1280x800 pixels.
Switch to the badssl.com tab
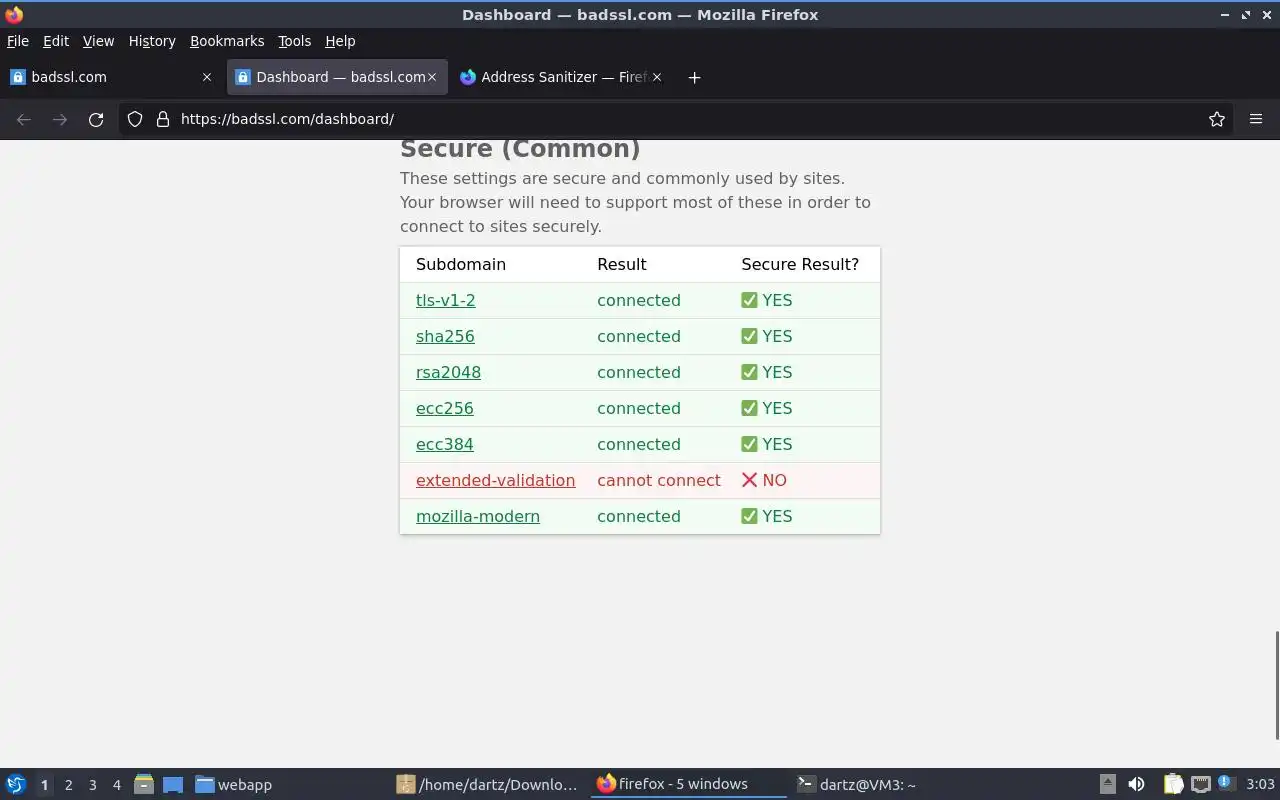(x=110, y=77)
